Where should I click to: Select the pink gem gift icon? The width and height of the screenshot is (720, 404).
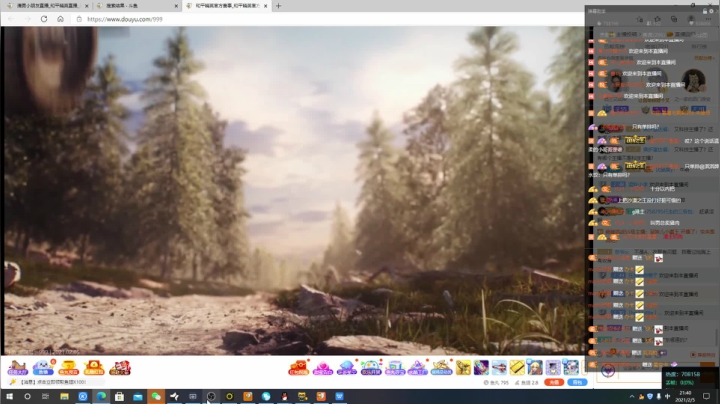point(322,368)
